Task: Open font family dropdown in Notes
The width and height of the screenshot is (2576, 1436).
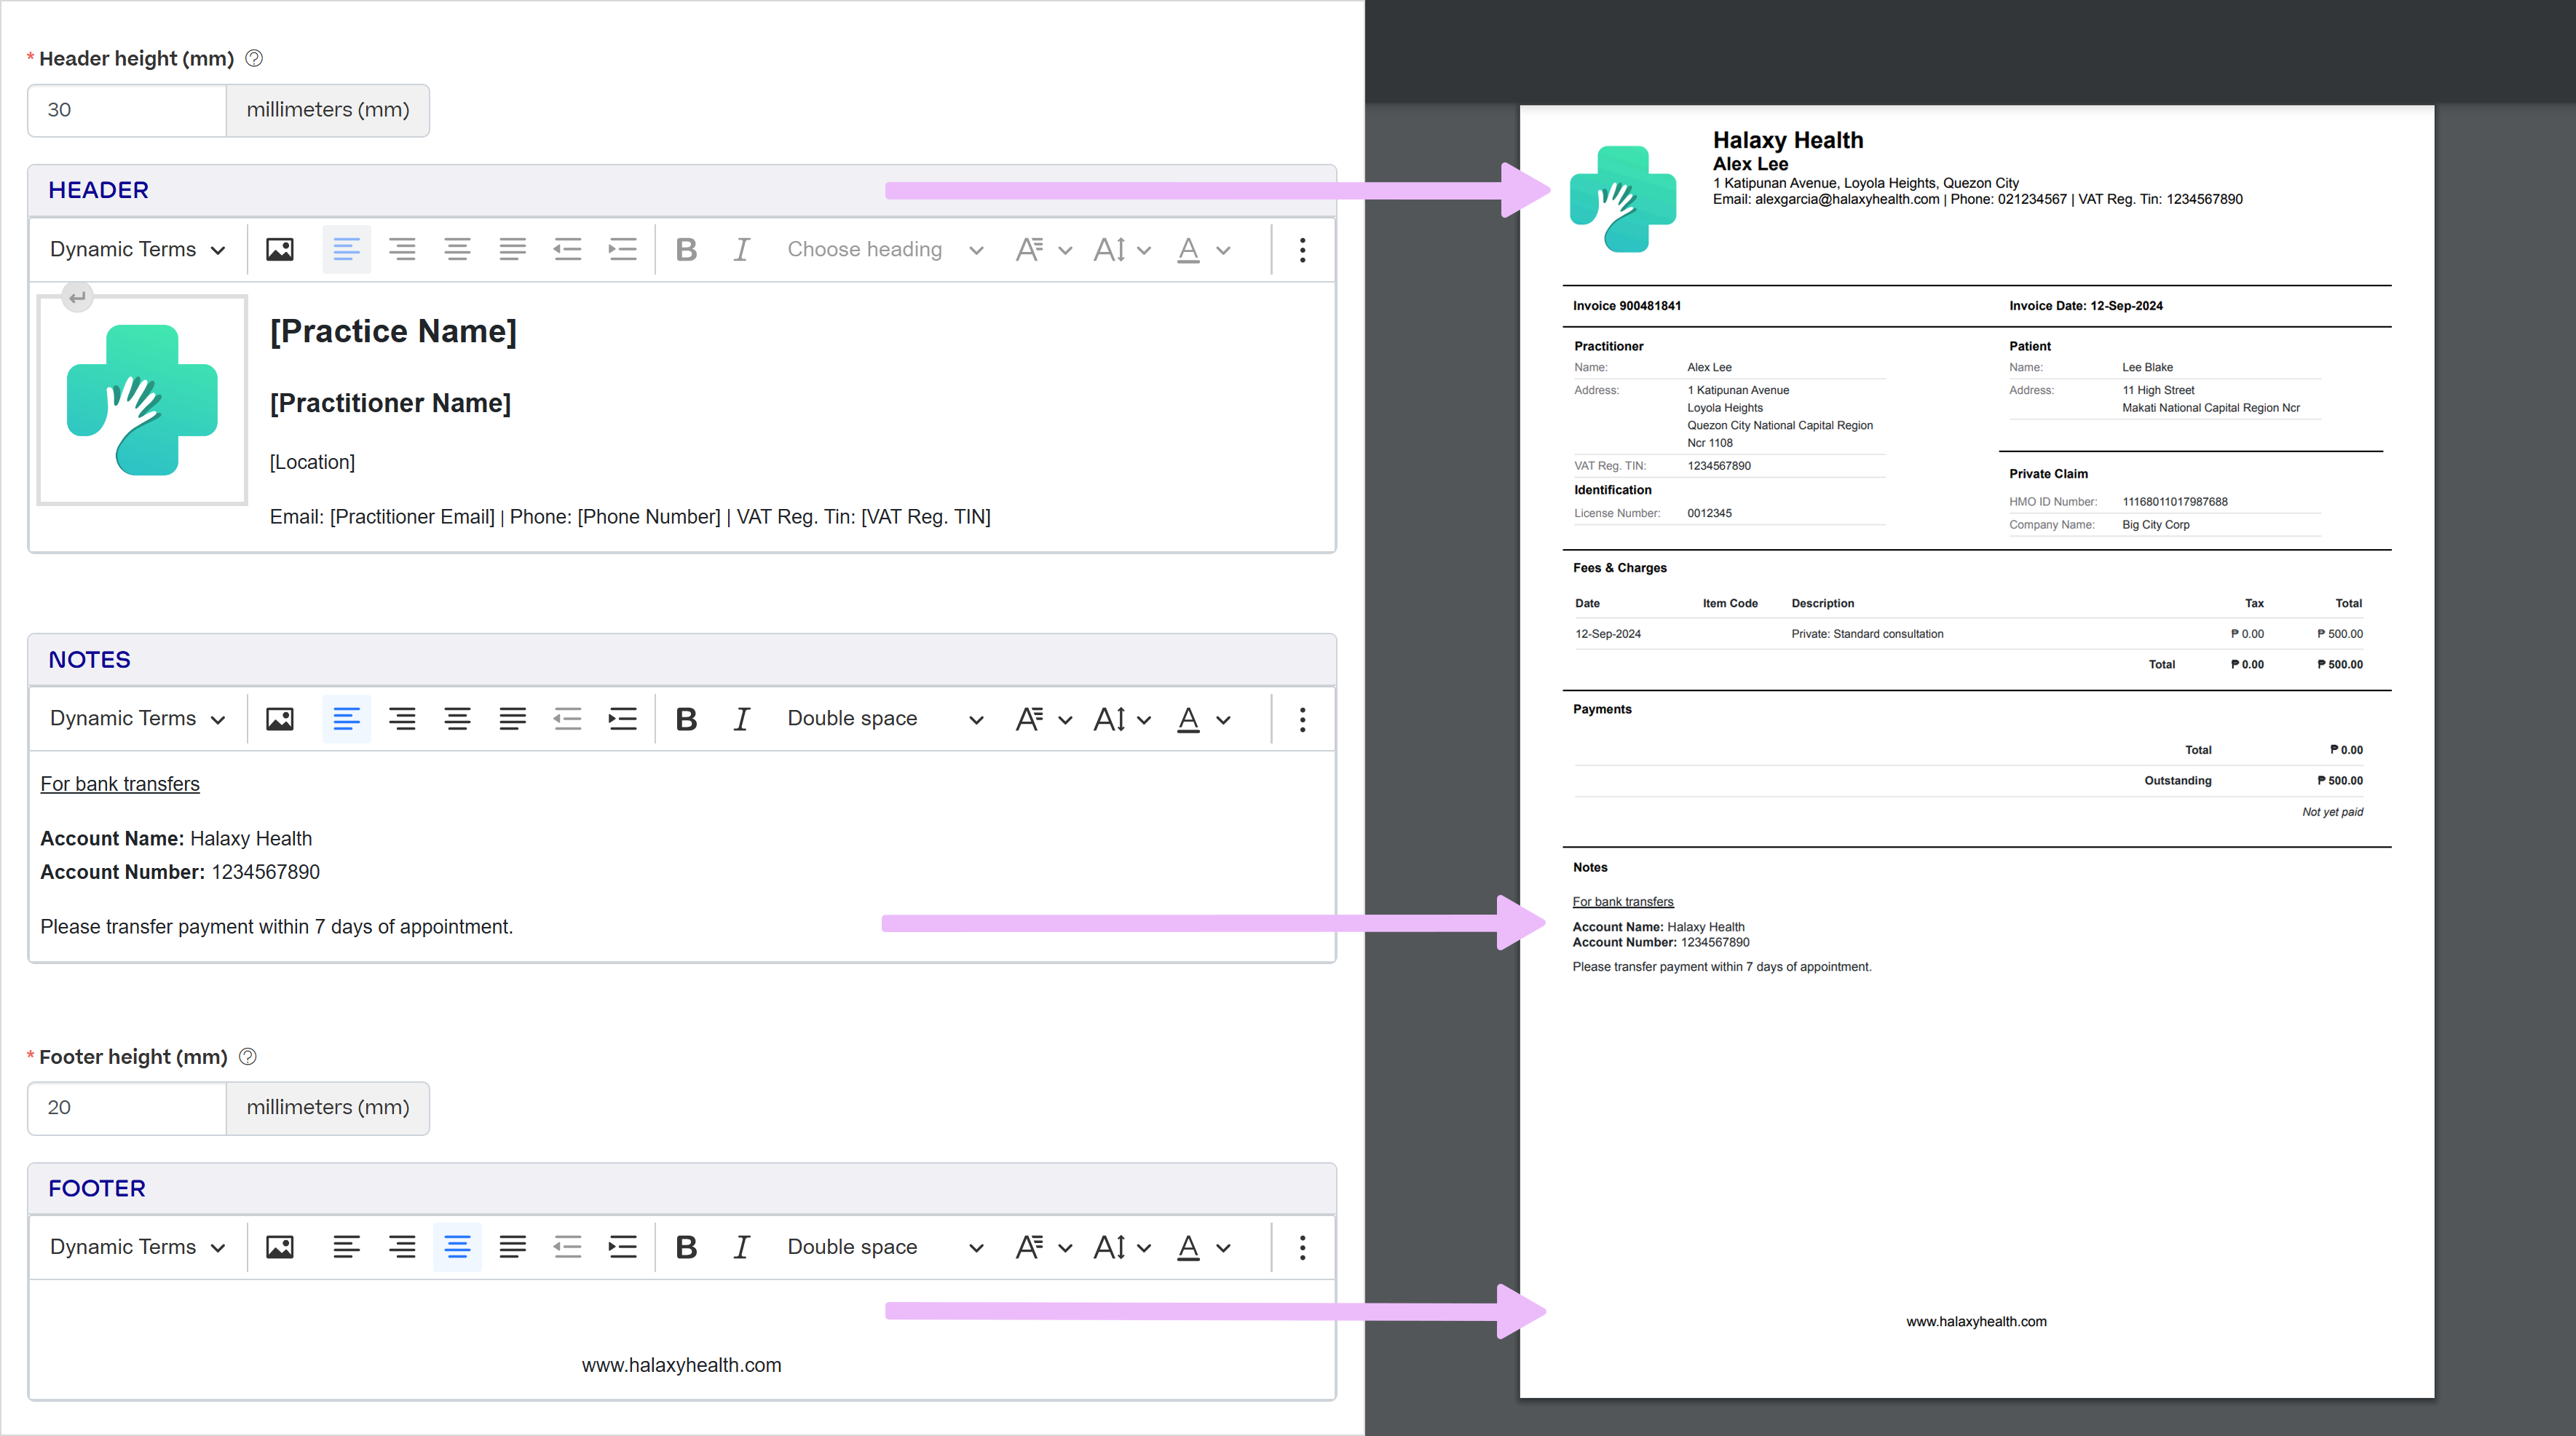Action: [x=1043, y=719]
